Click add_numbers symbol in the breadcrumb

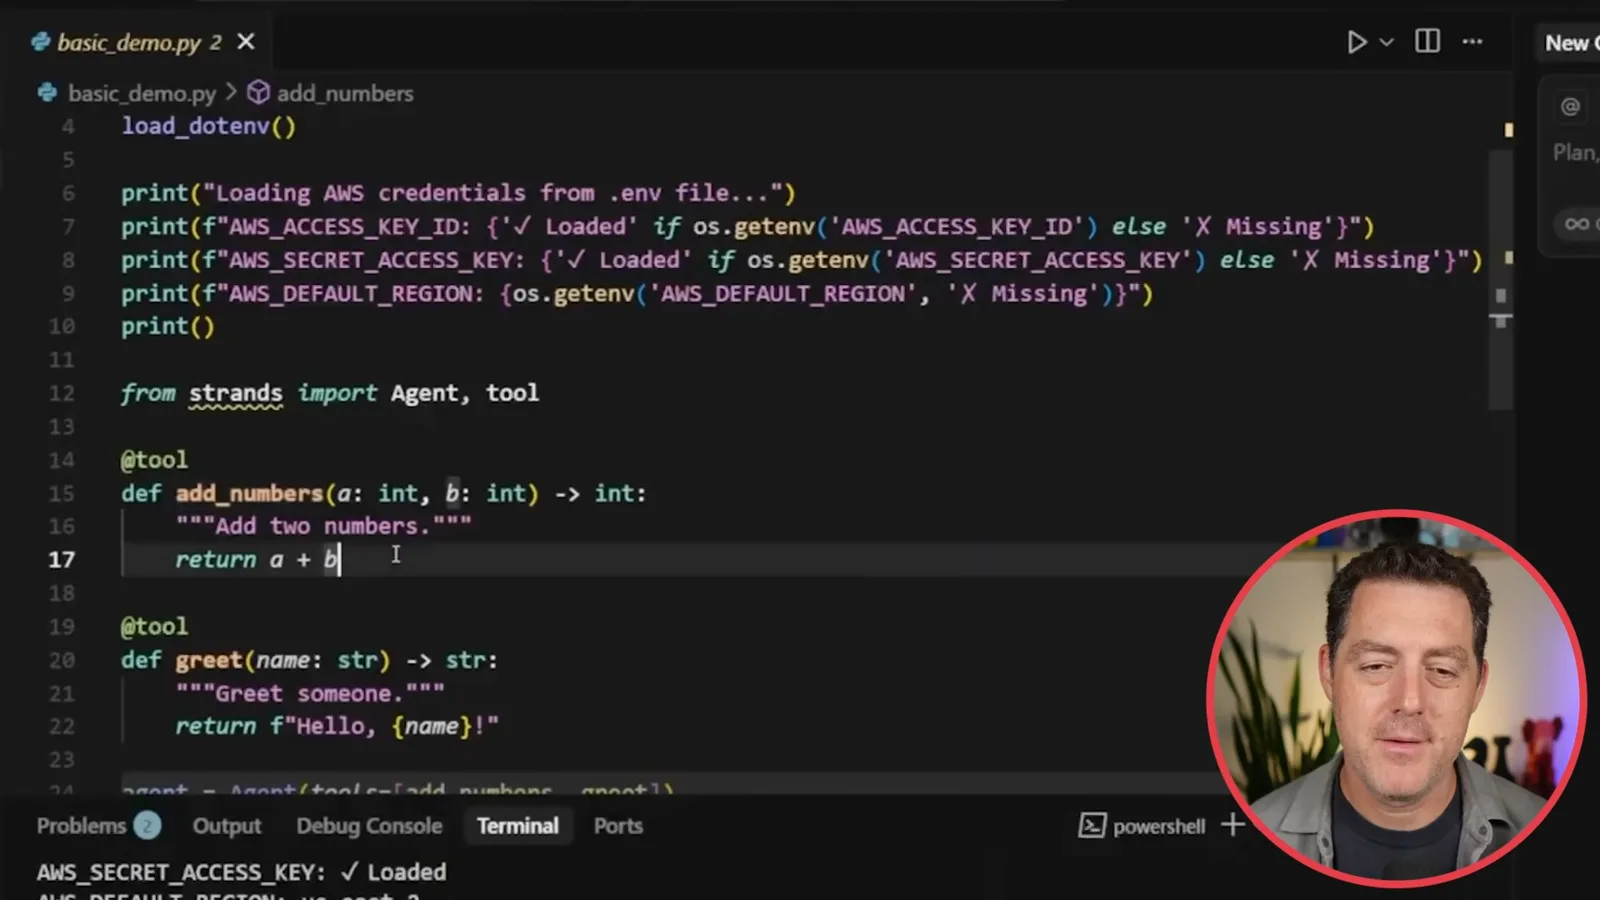pos(345,93)
